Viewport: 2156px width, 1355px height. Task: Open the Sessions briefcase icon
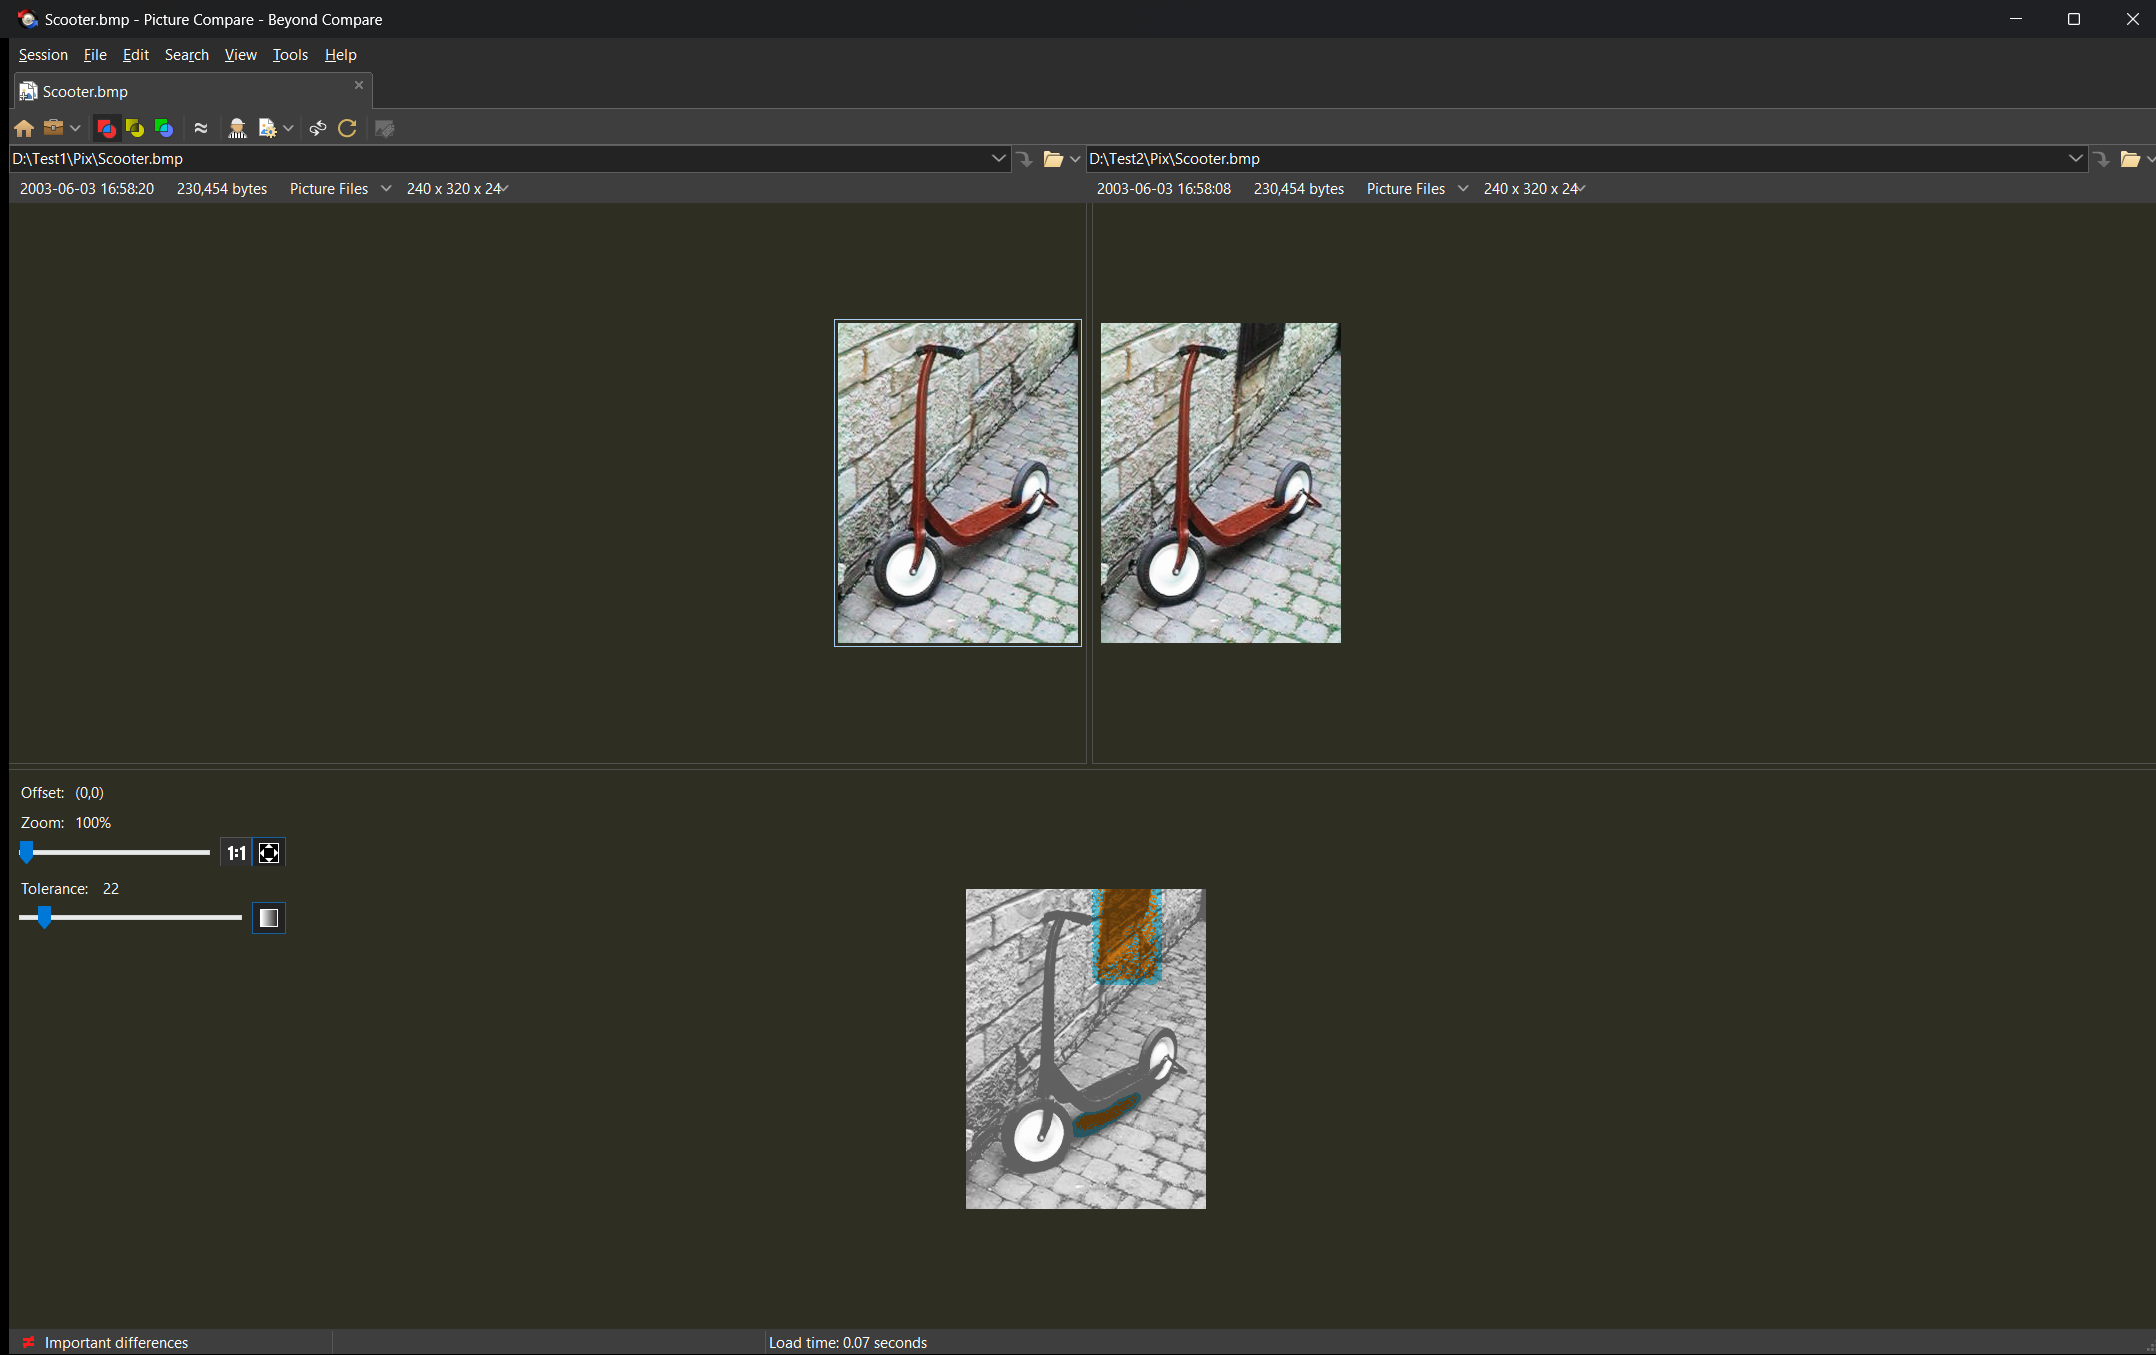point(53,128)
